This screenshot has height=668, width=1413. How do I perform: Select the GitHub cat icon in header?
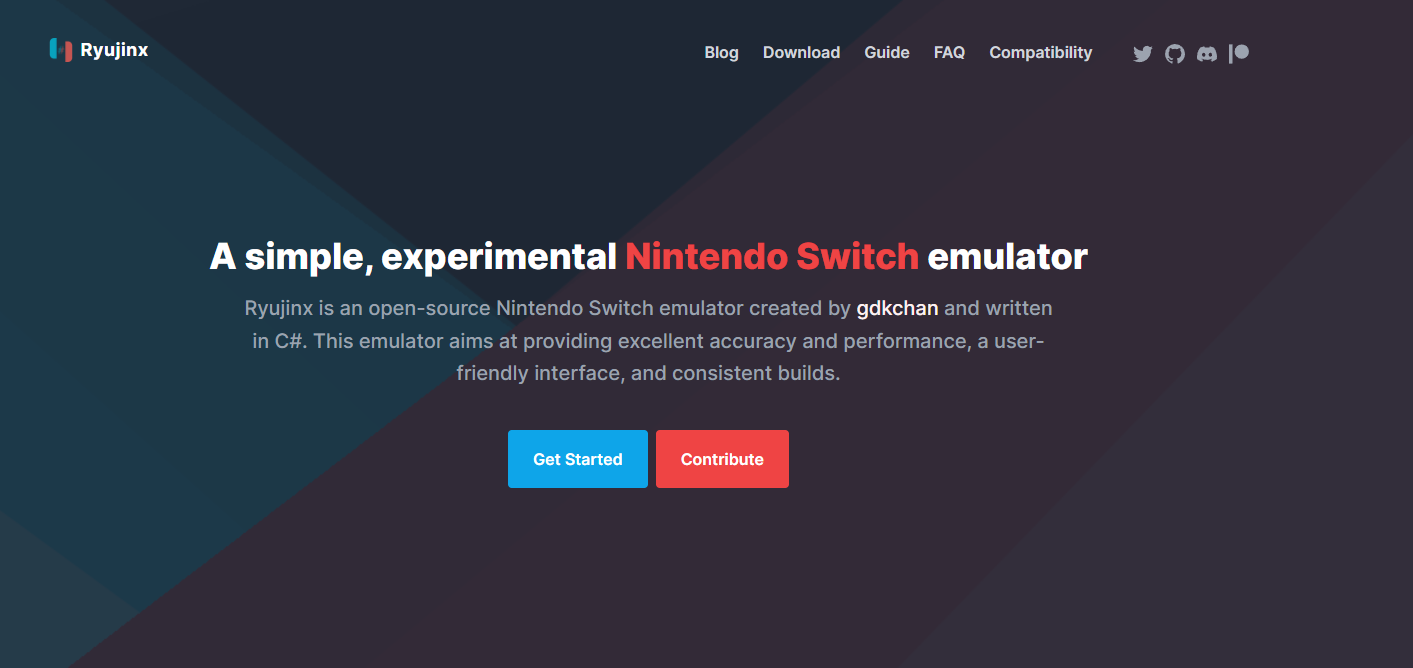click(1174, 53)
